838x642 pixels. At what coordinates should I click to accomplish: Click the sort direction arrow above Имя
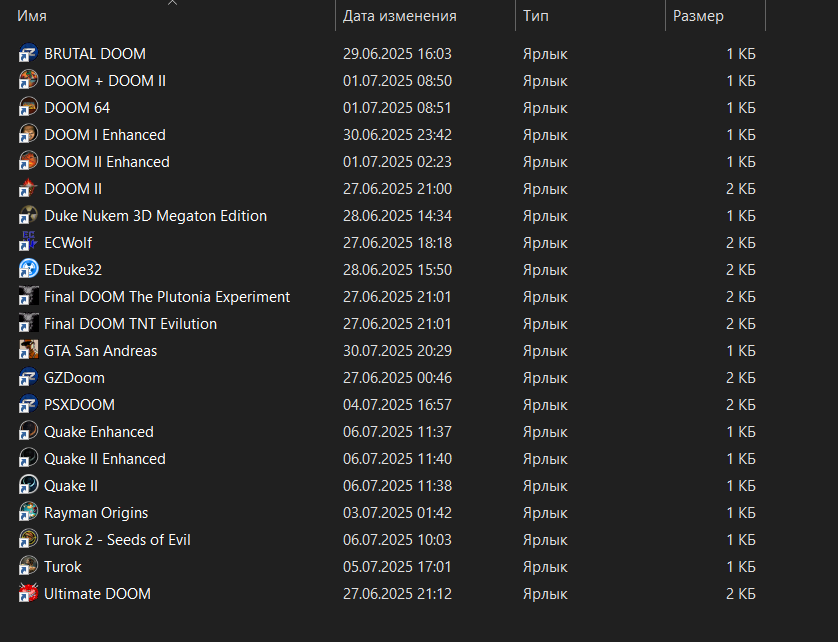point(172,3)
